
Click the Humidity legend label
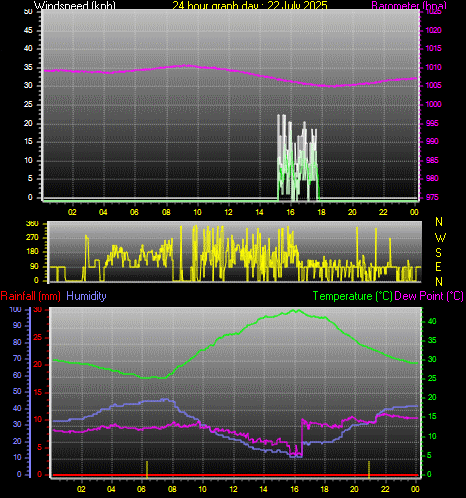[x=86, y=296]
